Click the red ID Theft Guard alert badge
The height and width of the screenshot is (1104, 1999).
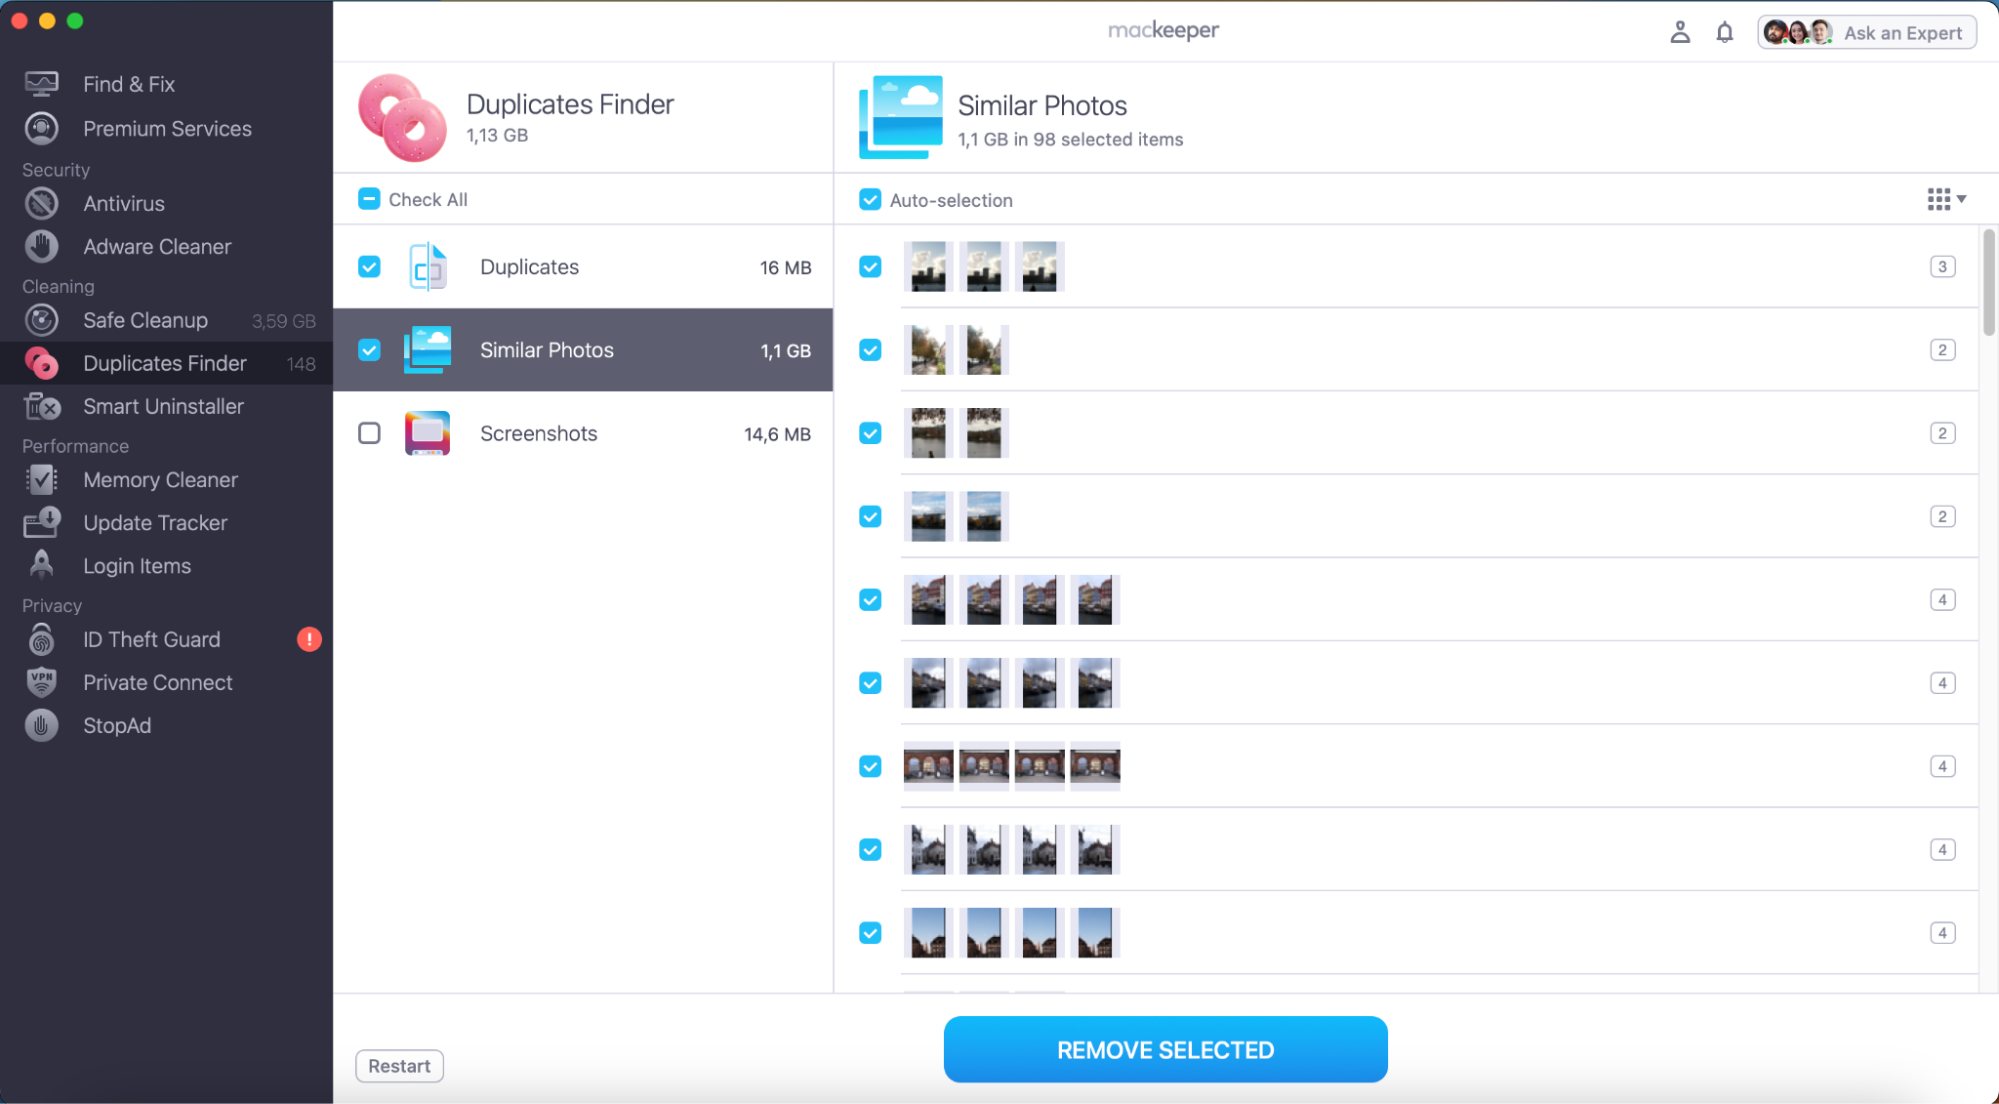click(x=309, y=639)
